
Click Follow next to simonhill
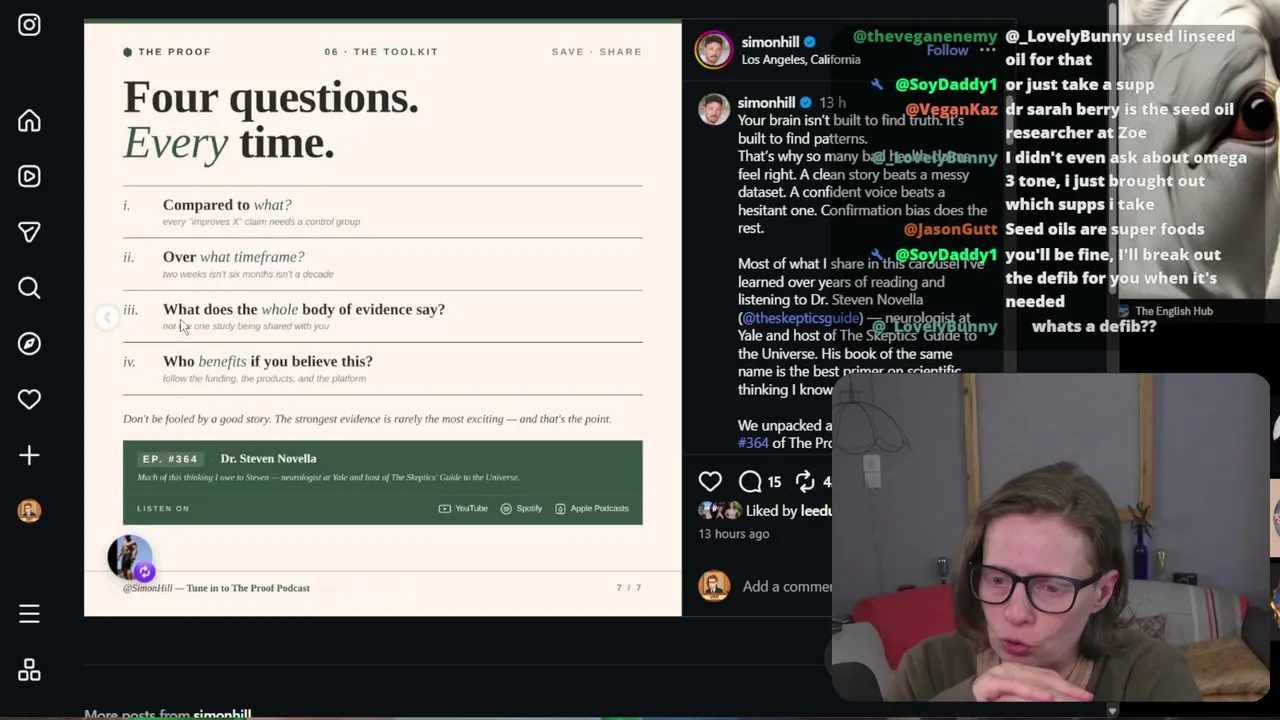coord(947,50)
